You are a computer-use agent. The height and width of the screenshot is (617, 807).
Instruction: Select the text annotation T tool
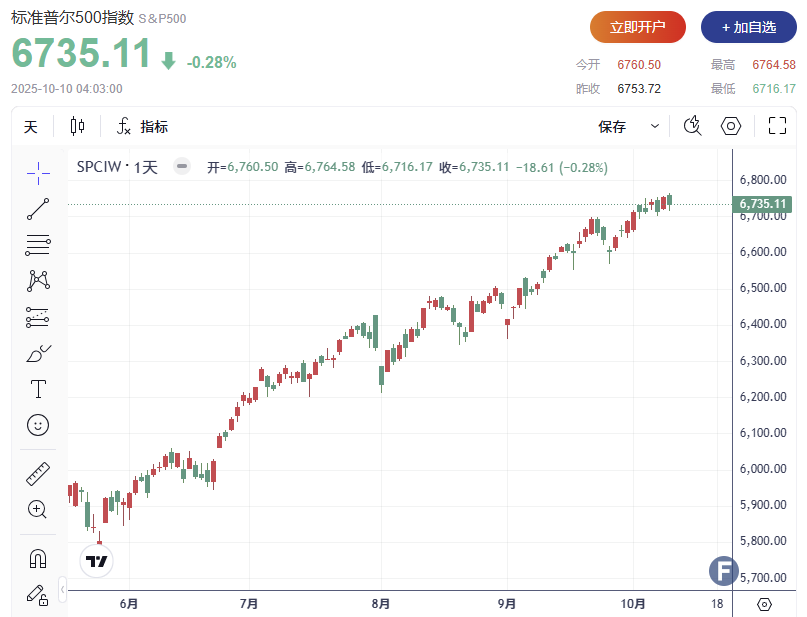[x=38, y=389]
